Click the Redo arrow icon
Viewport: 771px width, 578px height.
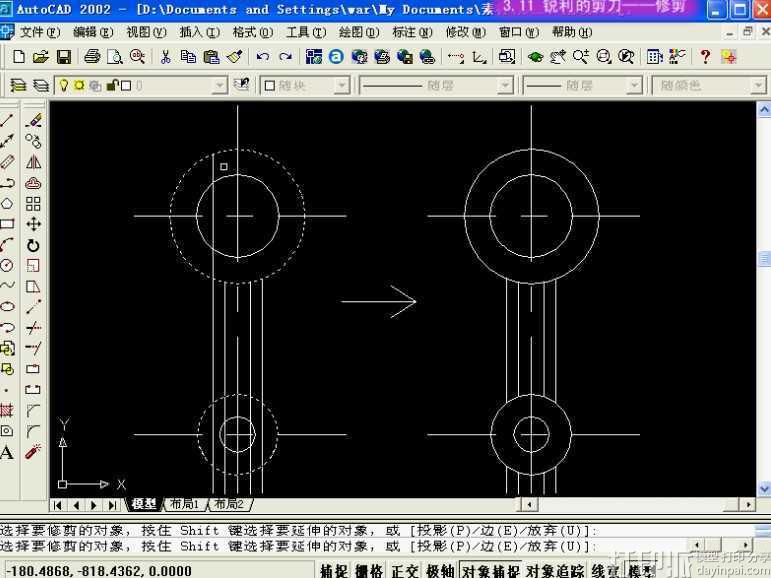pos(285,57)
